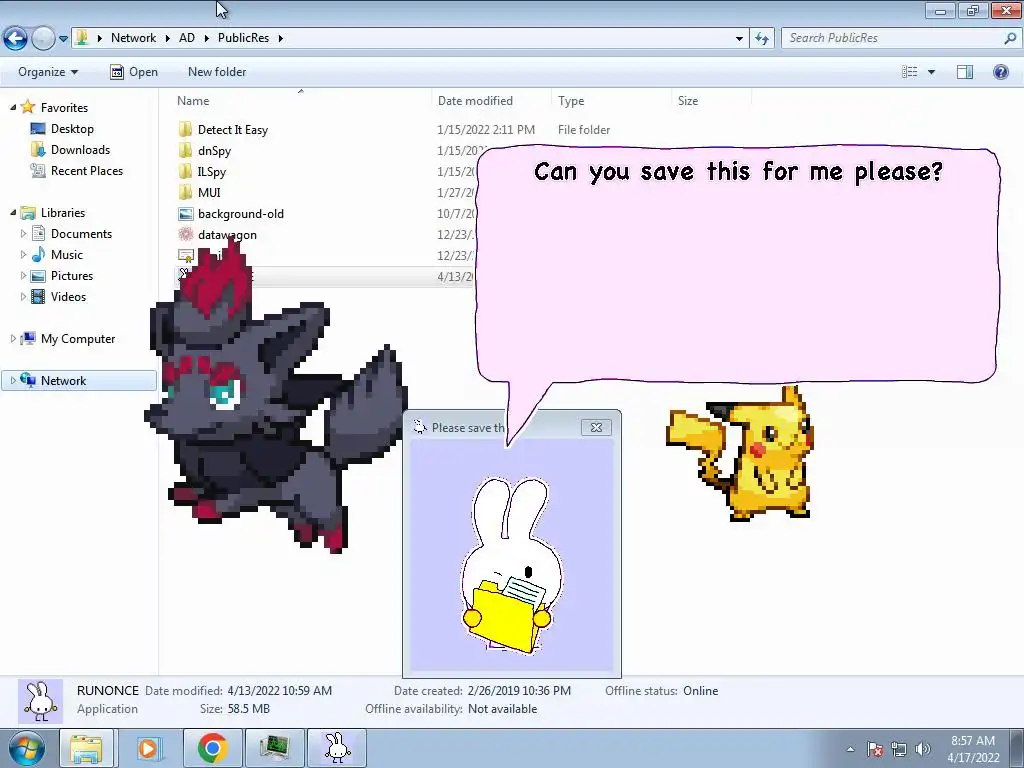Expand the My Computer node
The width and height of the screenshot is (1024, 768).
pos(13,338)
